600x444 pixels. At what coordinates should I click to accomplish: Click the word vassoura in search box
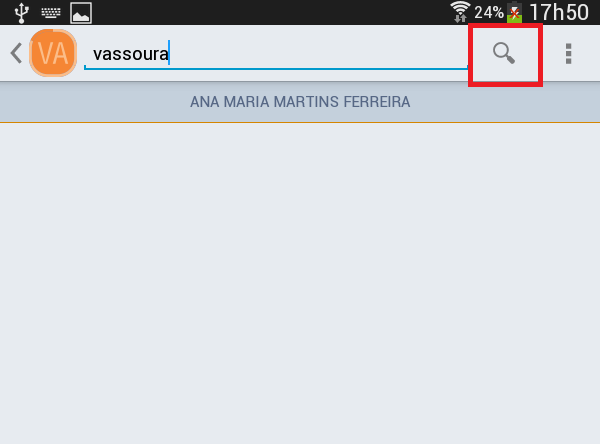130,54
